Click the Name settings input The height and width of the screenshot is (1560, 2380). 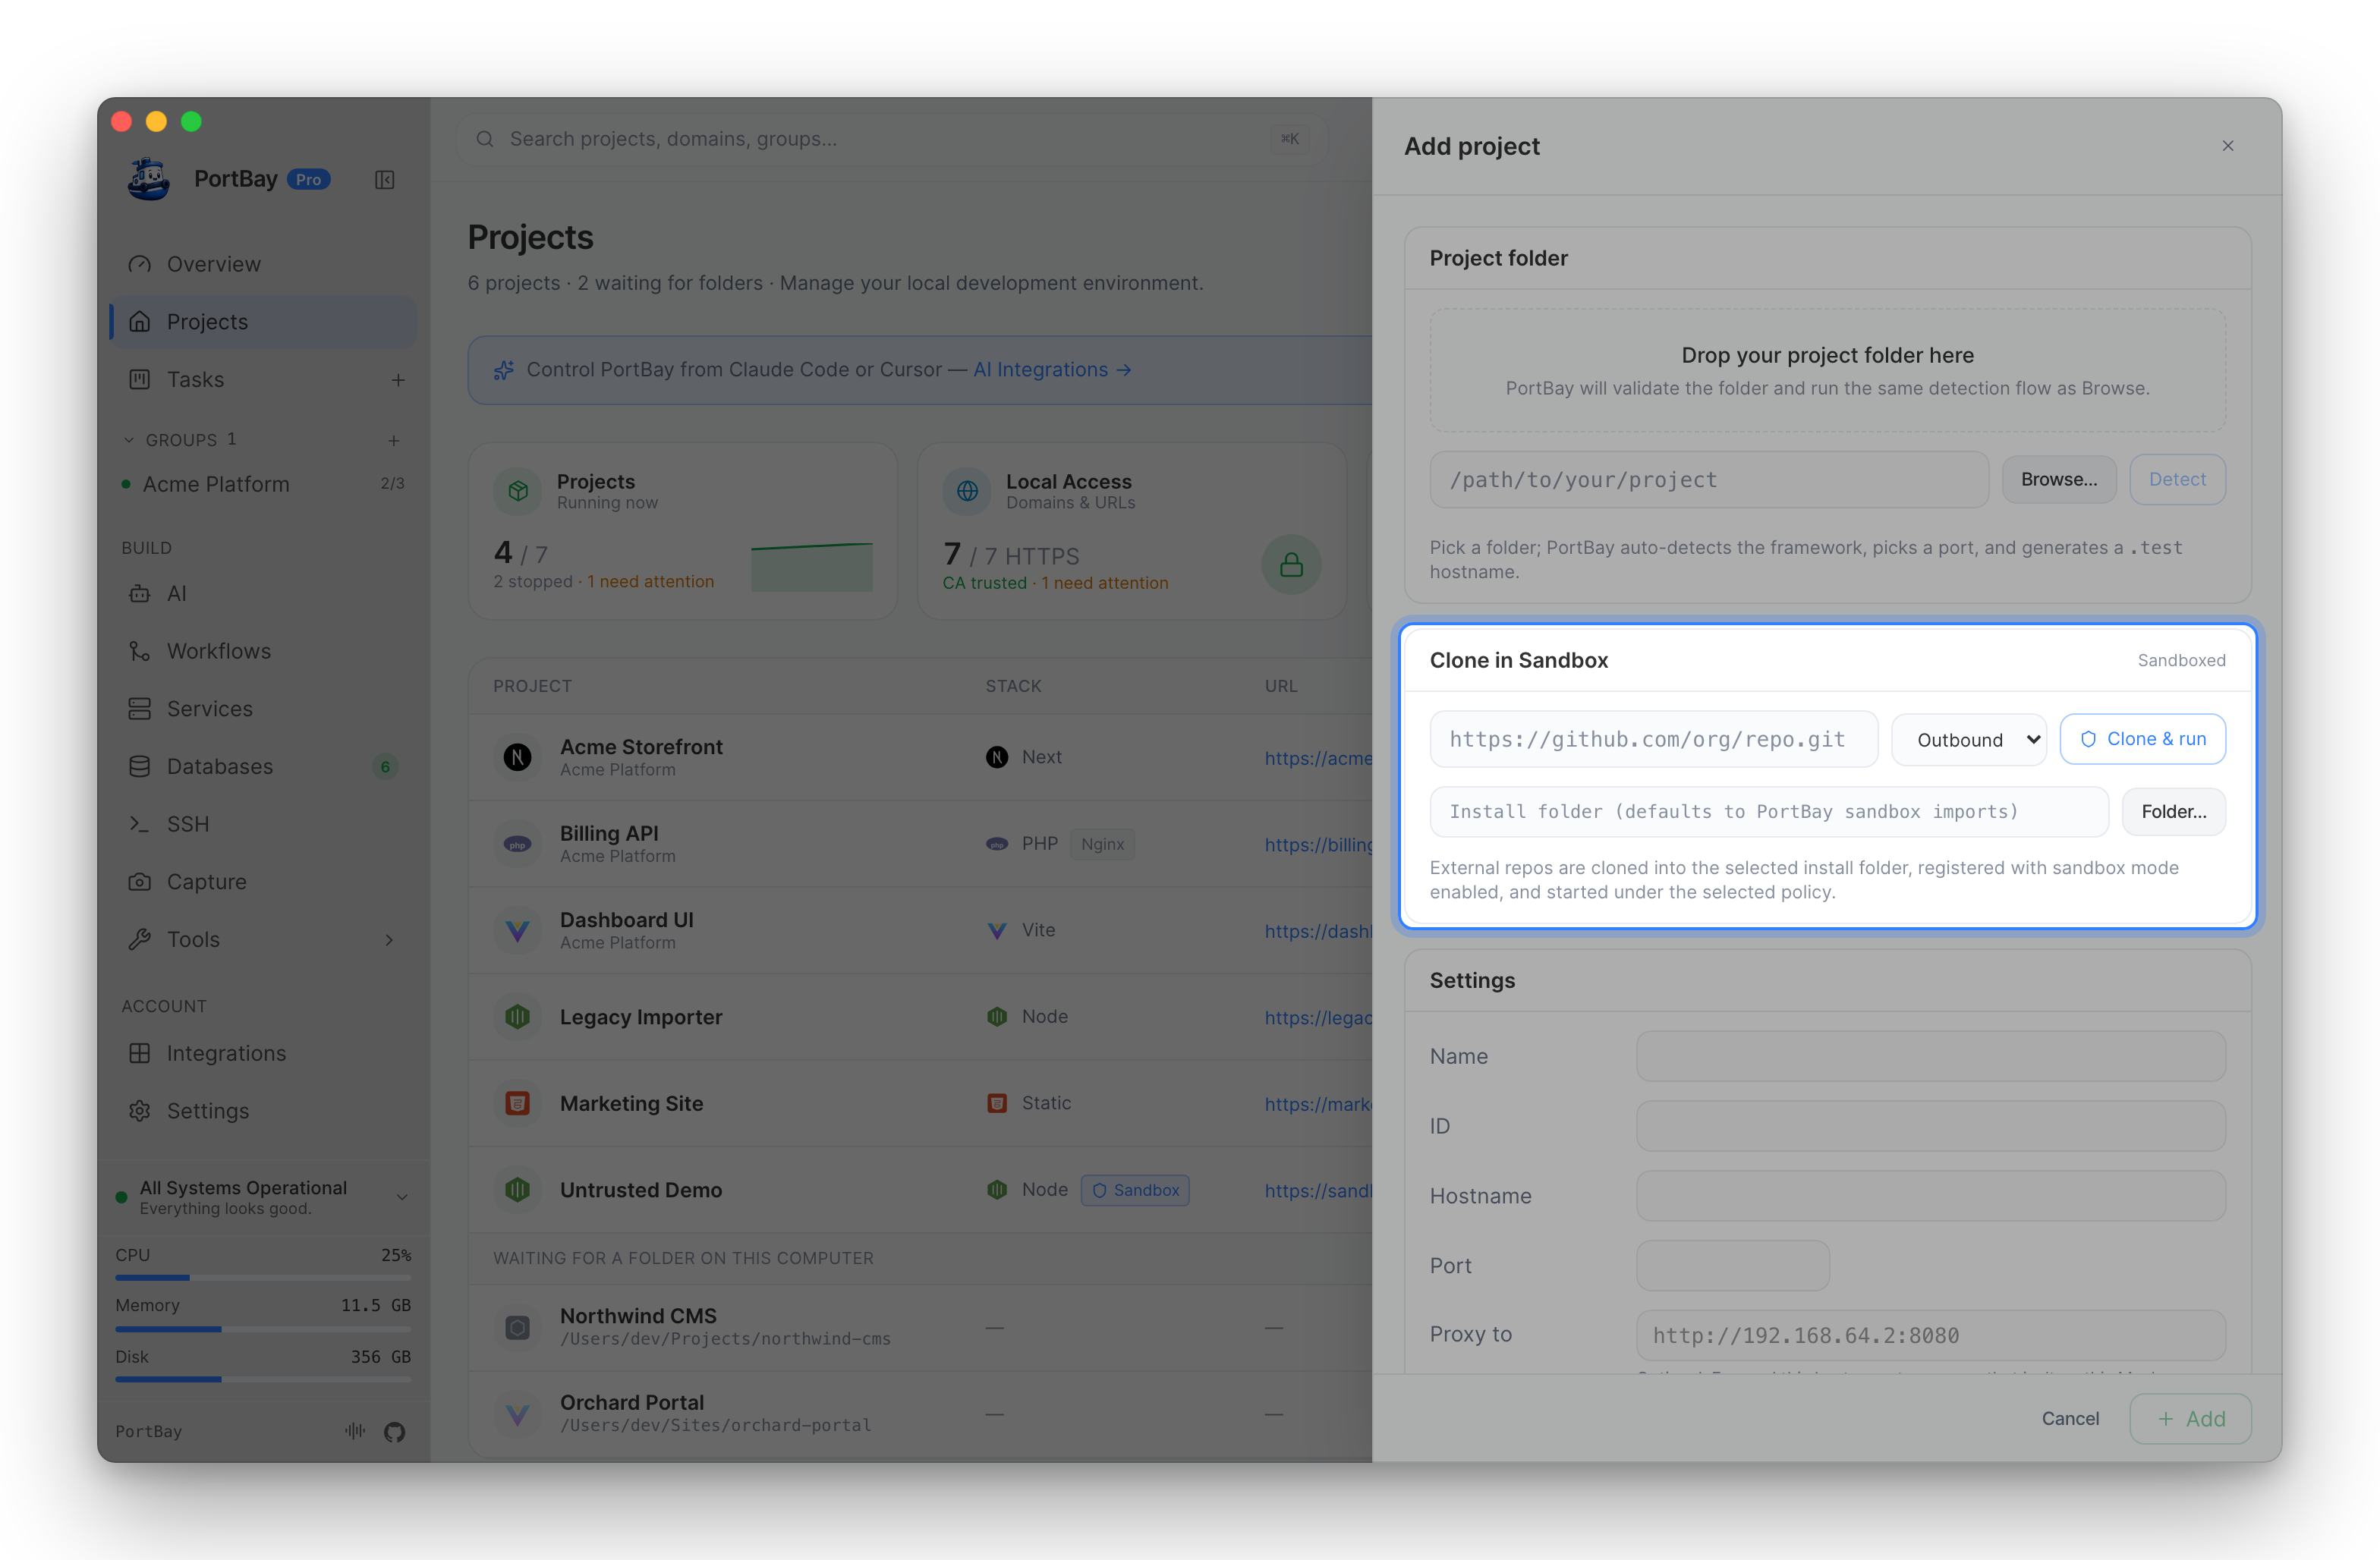click(x=1931, y=1057)
